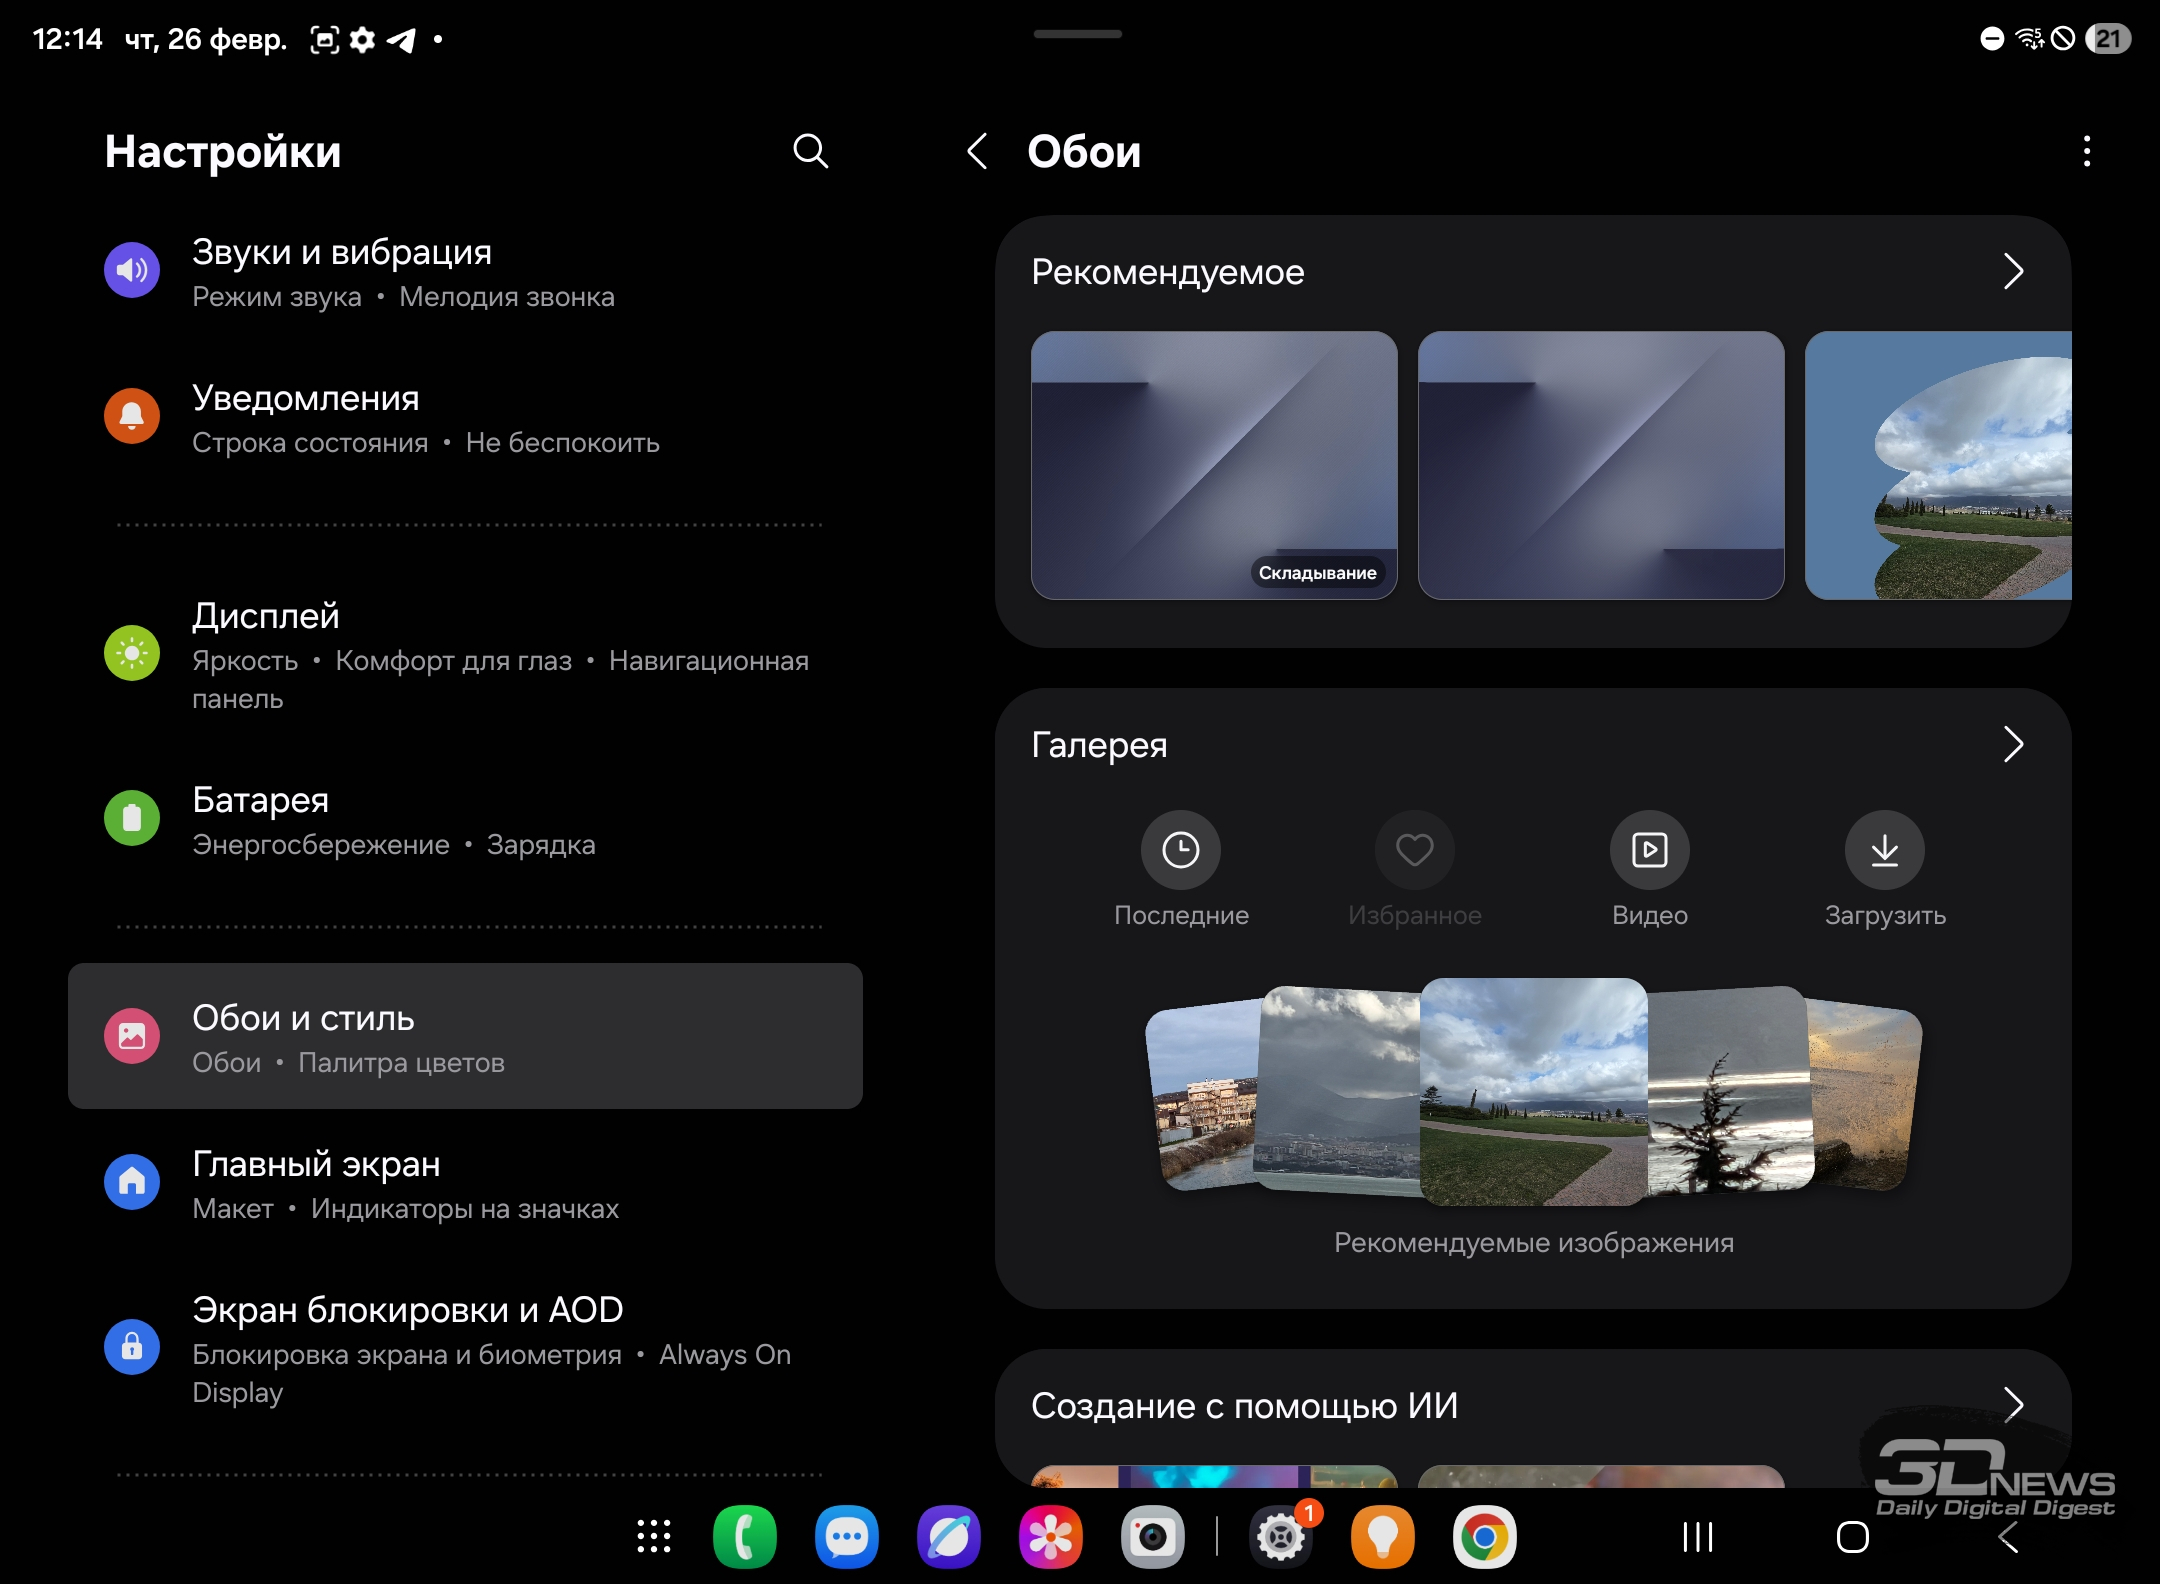Expand the Рекомендуемое section chevron
2160x1584 pixels.
(2013, 271)
